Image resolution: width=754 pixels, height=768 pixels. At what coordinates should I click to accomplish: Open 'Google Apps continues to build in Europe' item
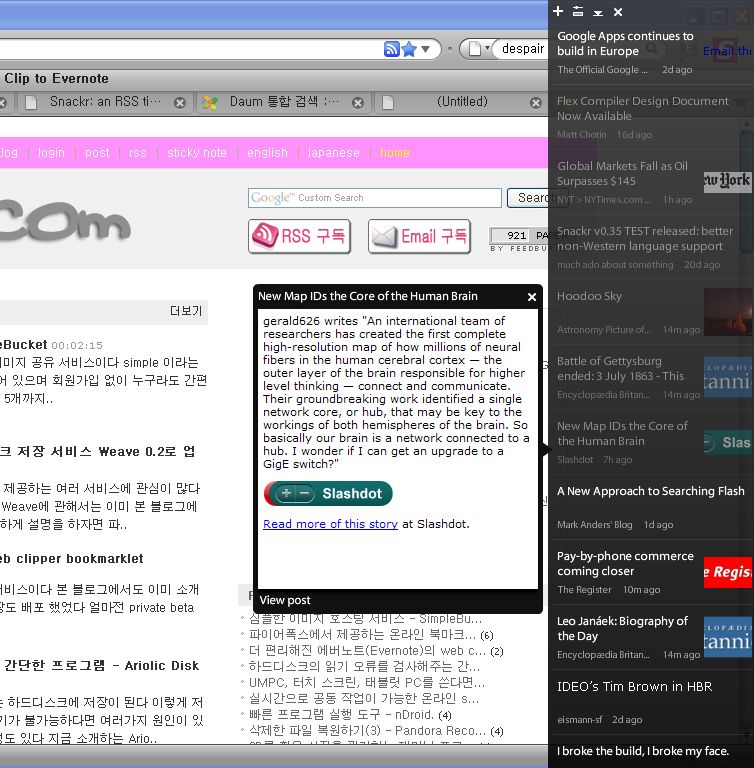click(x=625, y=44)
